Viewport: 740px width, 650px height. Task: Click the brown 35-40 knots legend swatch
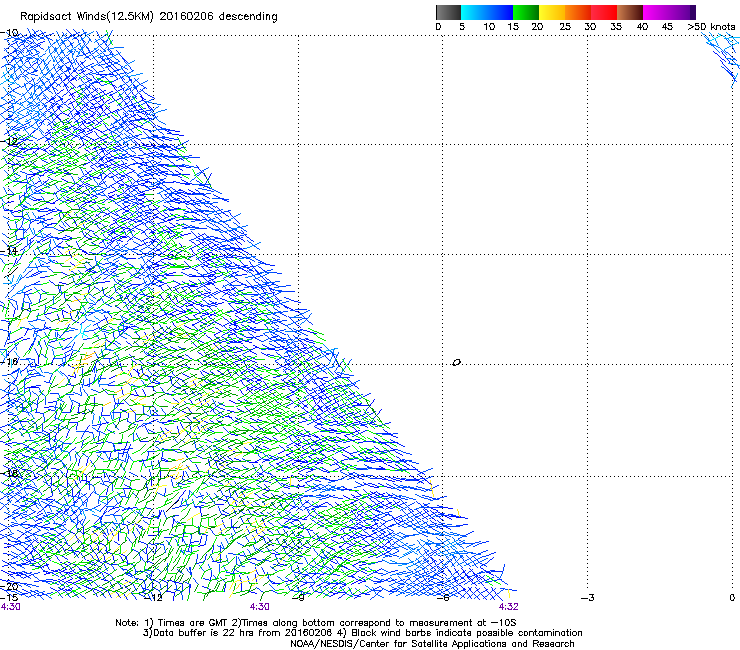click(x=630, y=12)
